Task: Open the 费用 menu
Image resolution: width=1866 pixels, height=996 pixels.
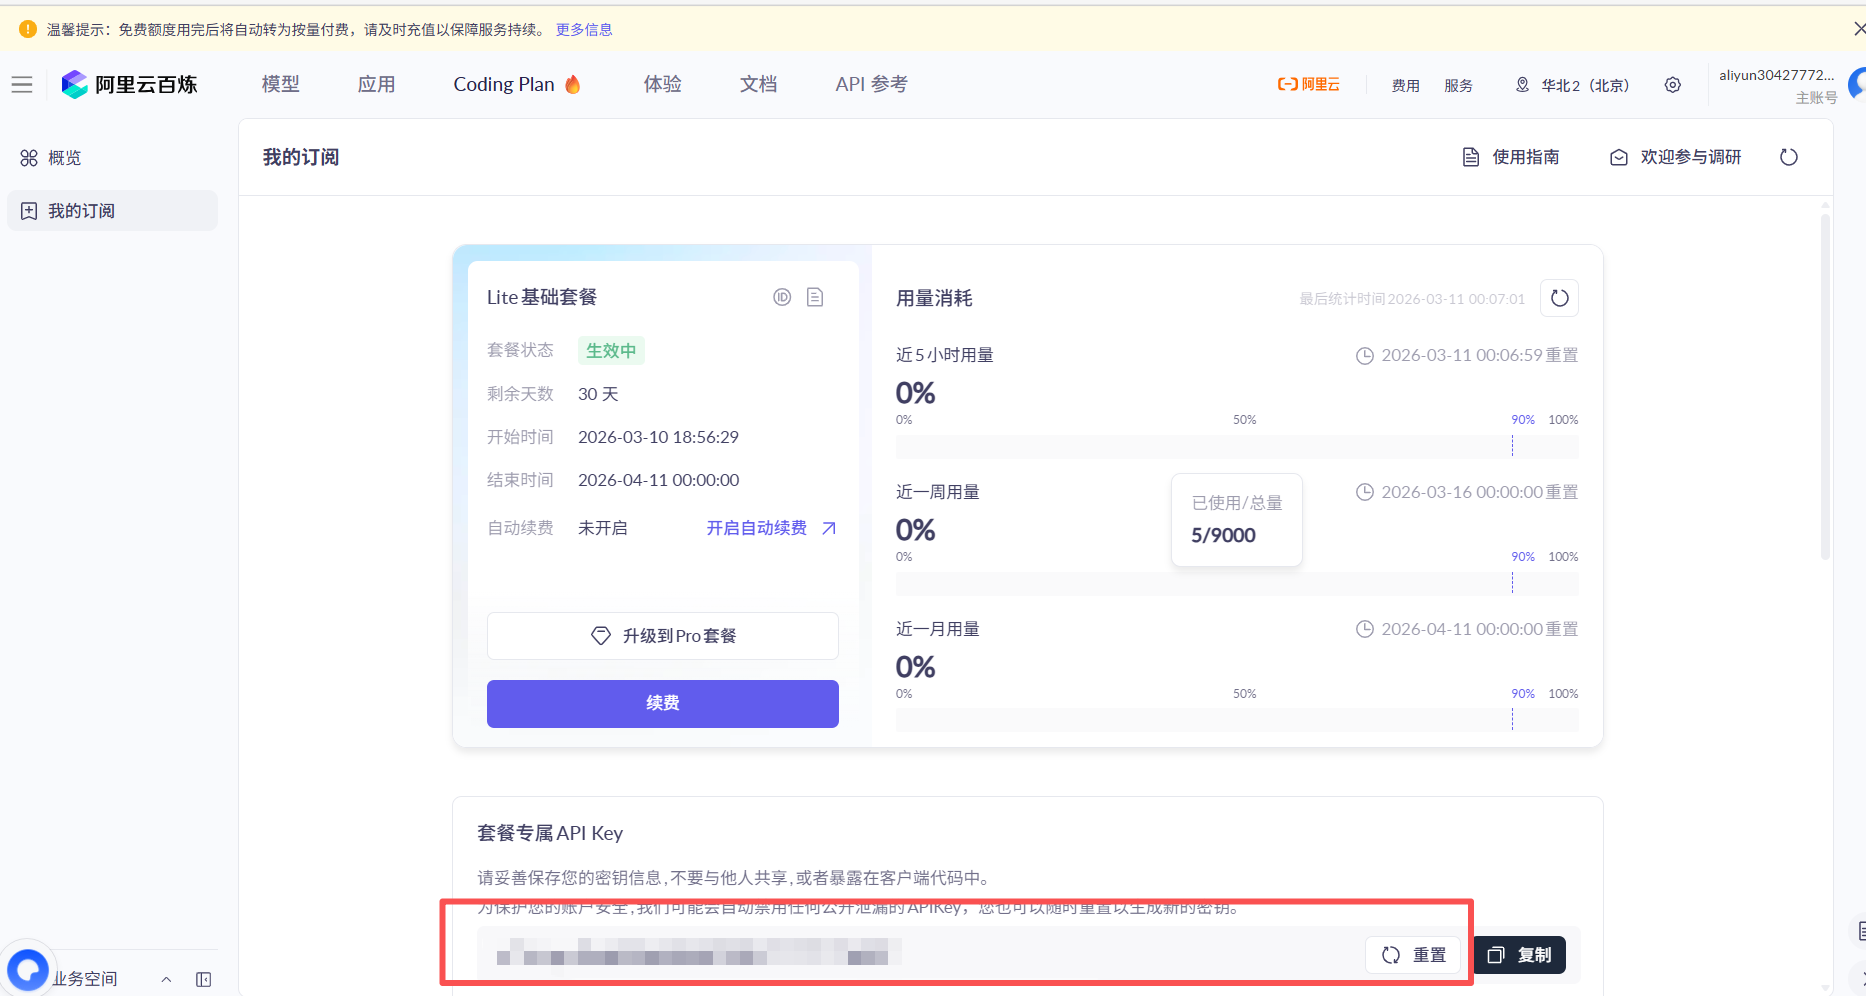Action: pyautogui.click(x=1405, y=86)
